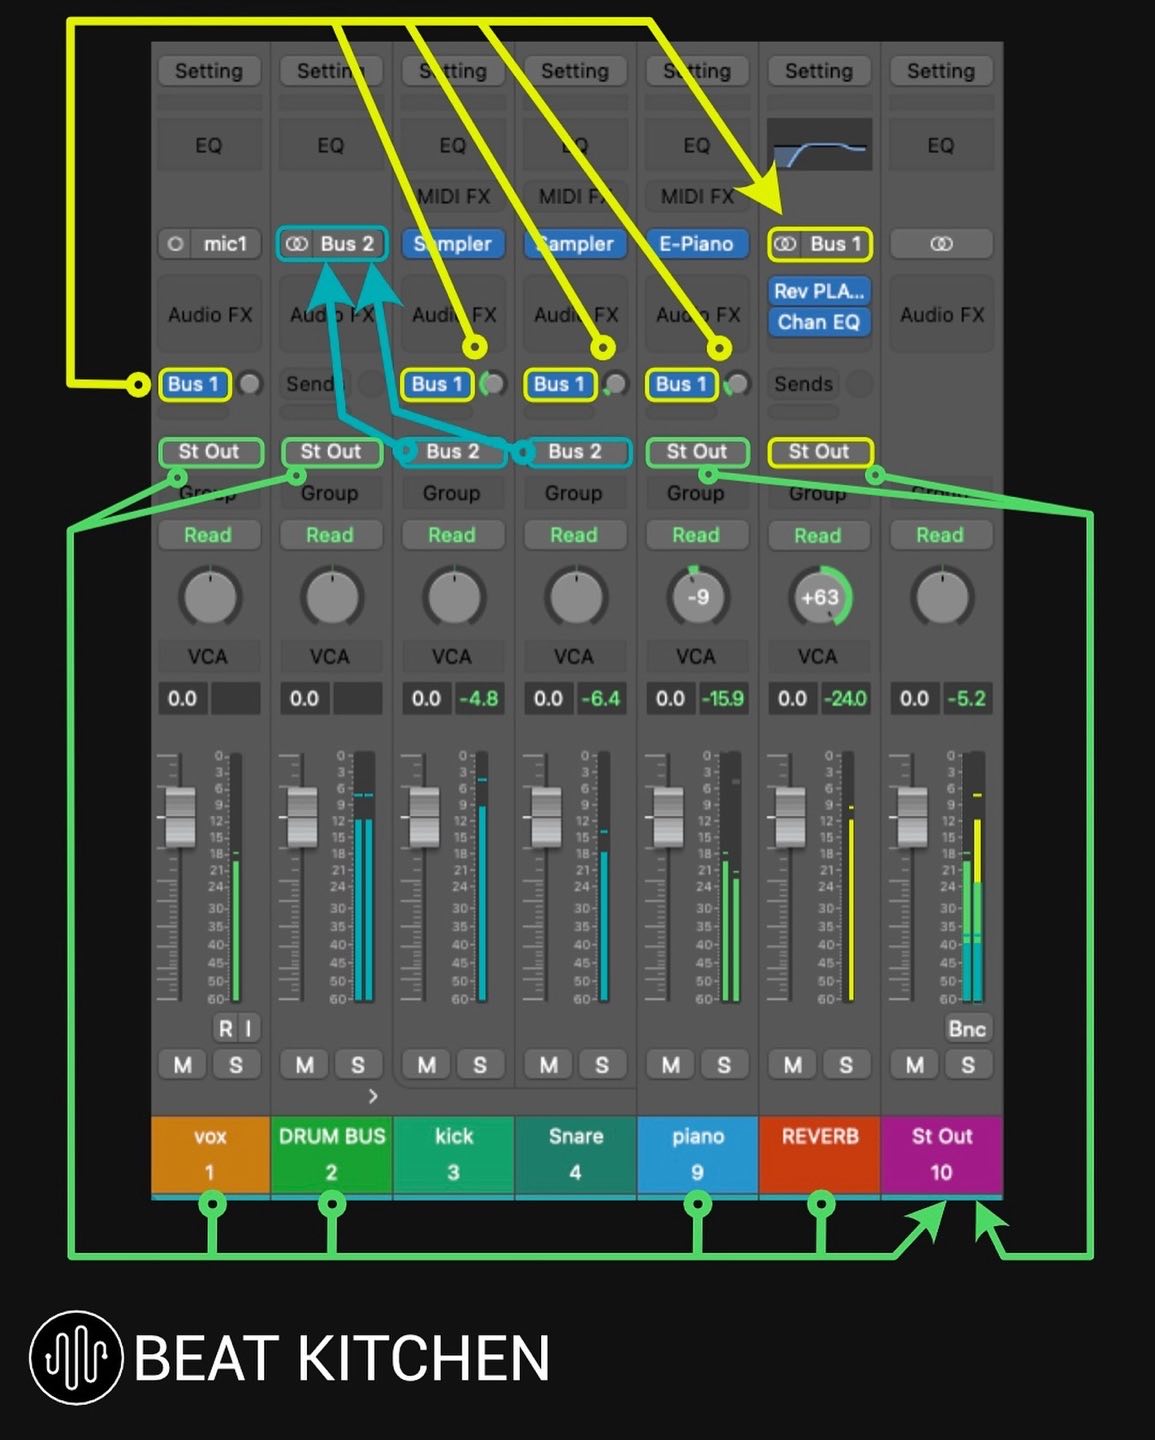Click the mic1 input slot on vox
This screenshot has width=1155, height=1440.
[x=209, y=243]
